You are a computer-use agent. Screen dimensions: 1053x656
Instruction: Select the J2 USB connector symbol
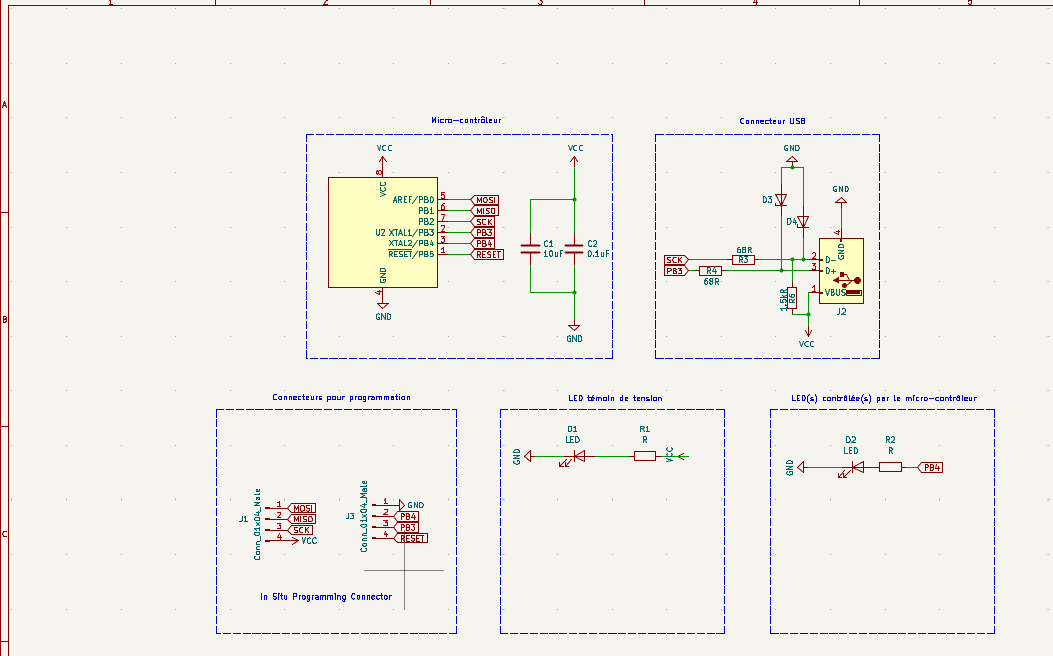point(841,271)
